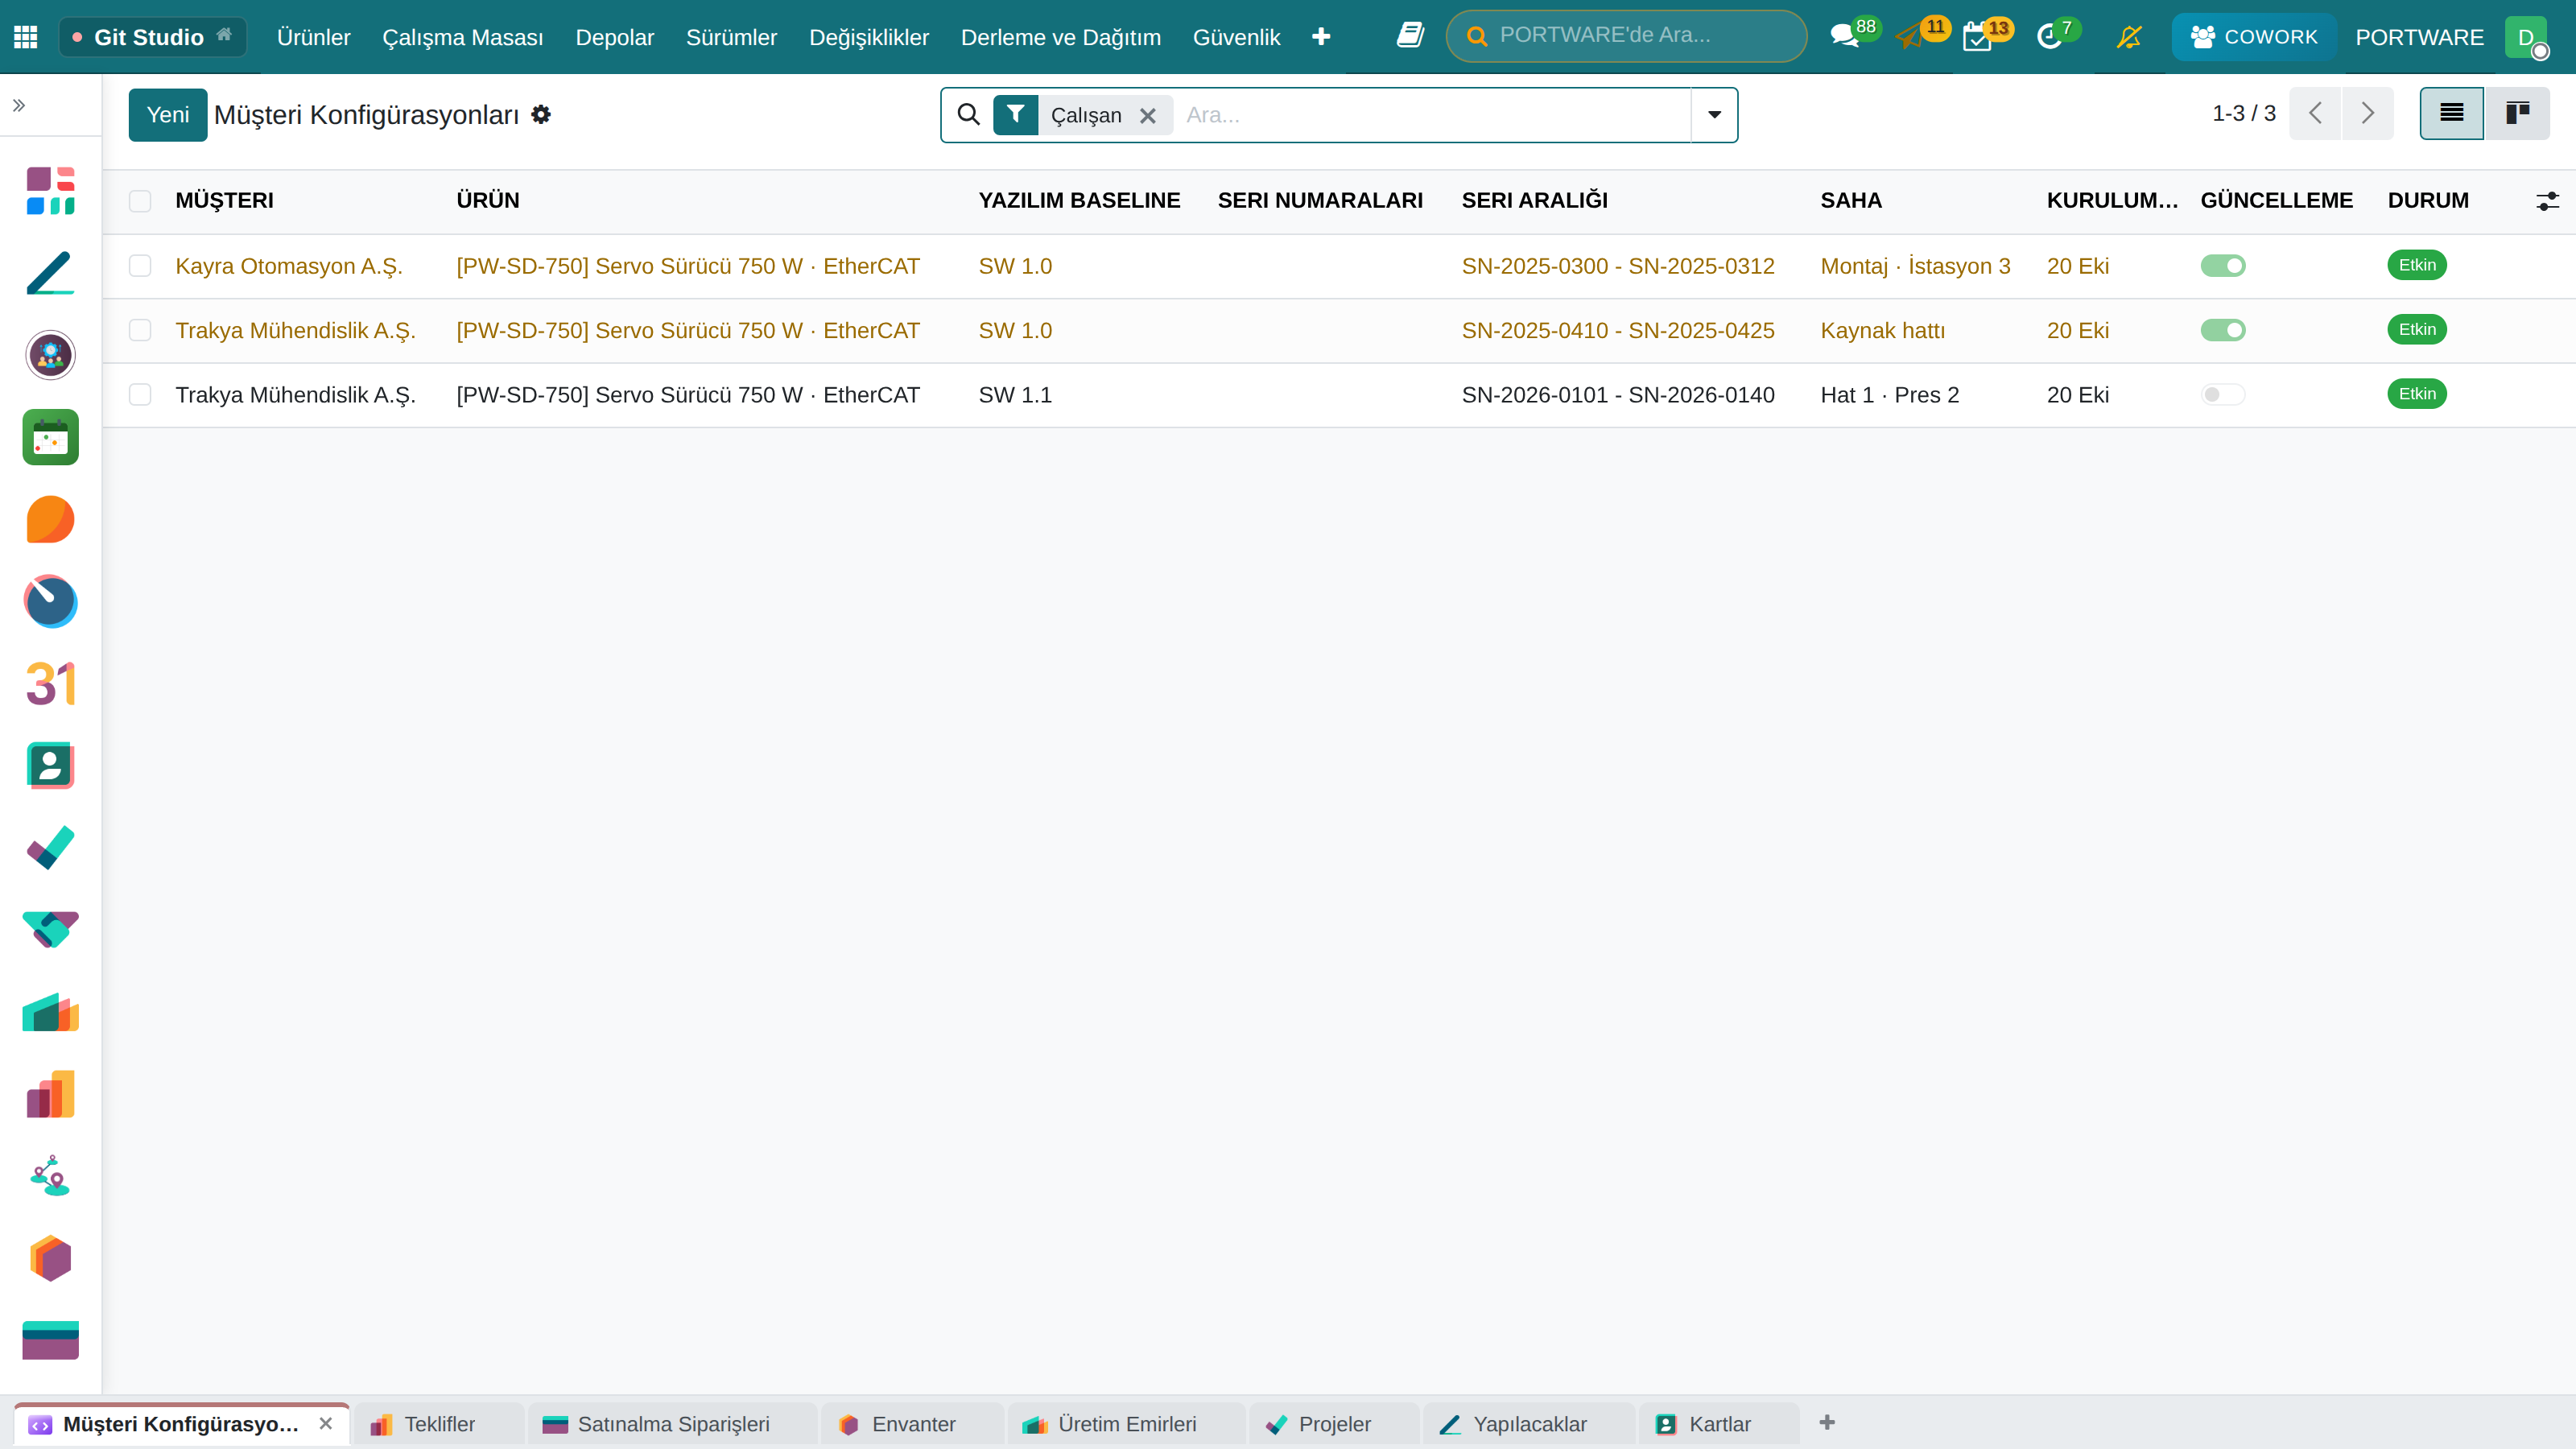
Task: Open the pen edit sidebar app icon
Action: tap(50, 273)
